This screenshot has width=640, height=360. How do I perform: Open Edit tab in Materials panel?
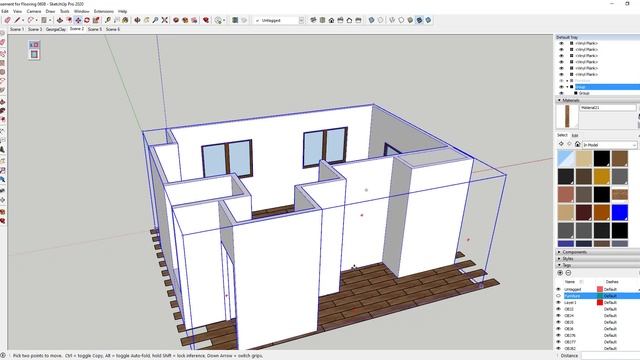575,135
